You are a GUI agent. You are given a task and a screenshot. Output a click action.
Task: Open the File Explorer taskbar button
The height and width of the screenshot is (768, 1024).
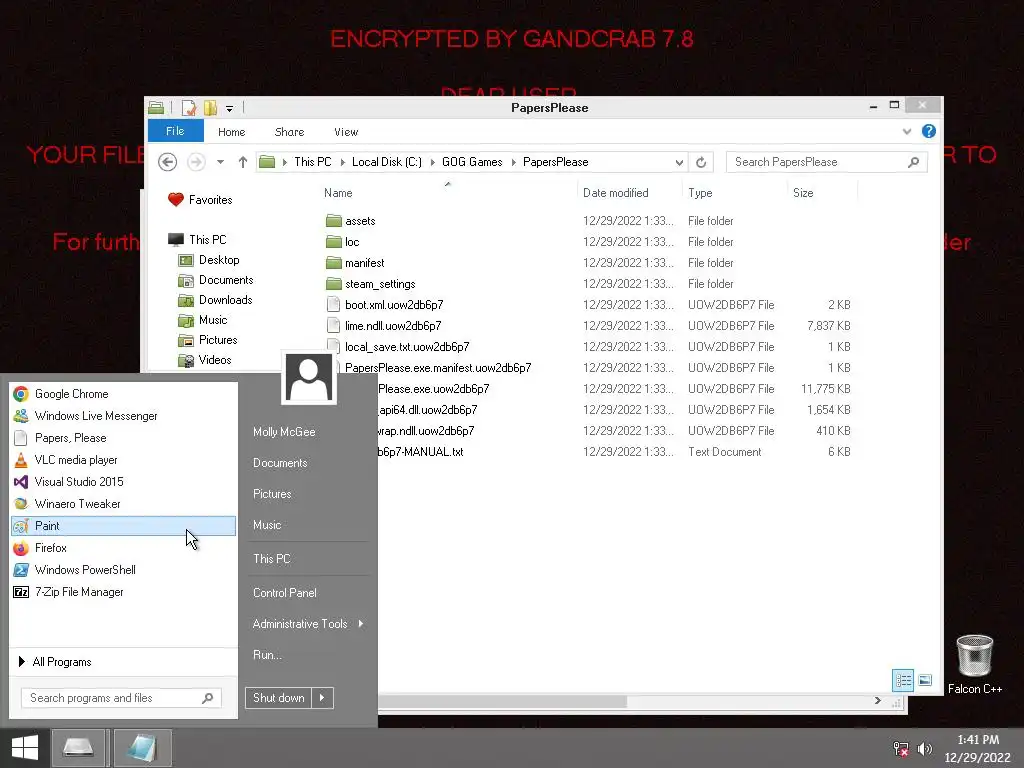point(78,748)
